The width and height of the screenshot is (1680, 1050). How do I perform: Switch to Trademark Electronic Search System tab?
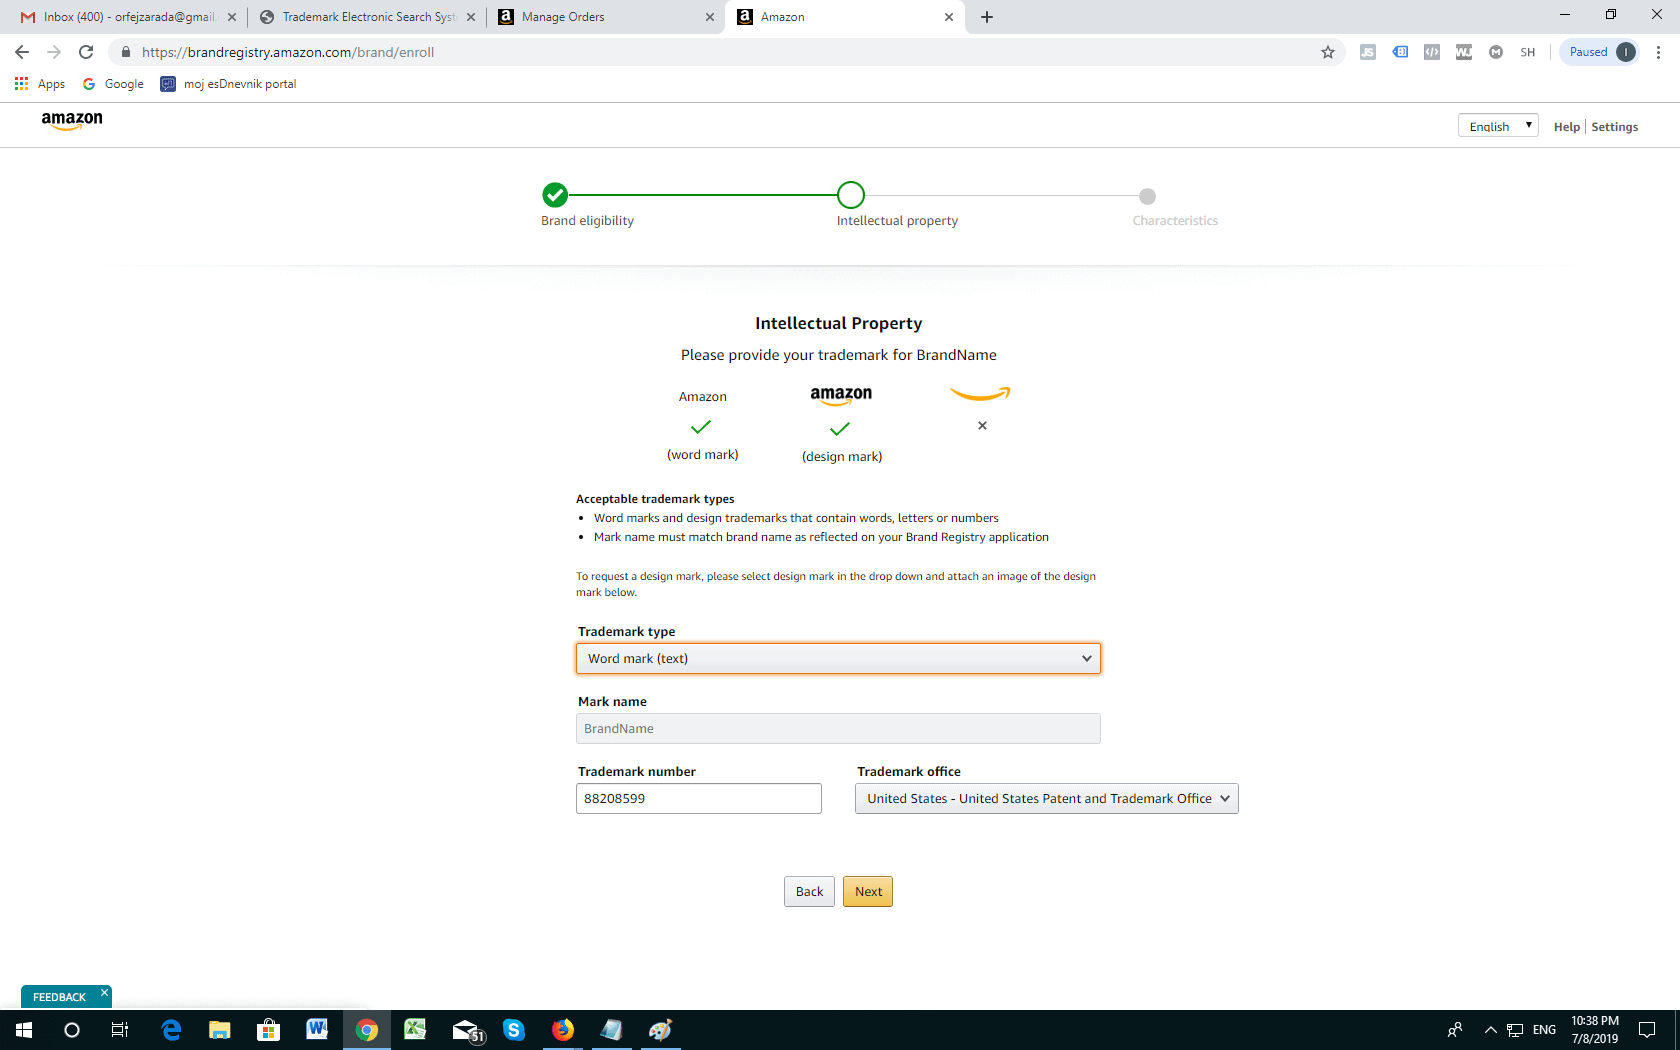pos(366,17)
